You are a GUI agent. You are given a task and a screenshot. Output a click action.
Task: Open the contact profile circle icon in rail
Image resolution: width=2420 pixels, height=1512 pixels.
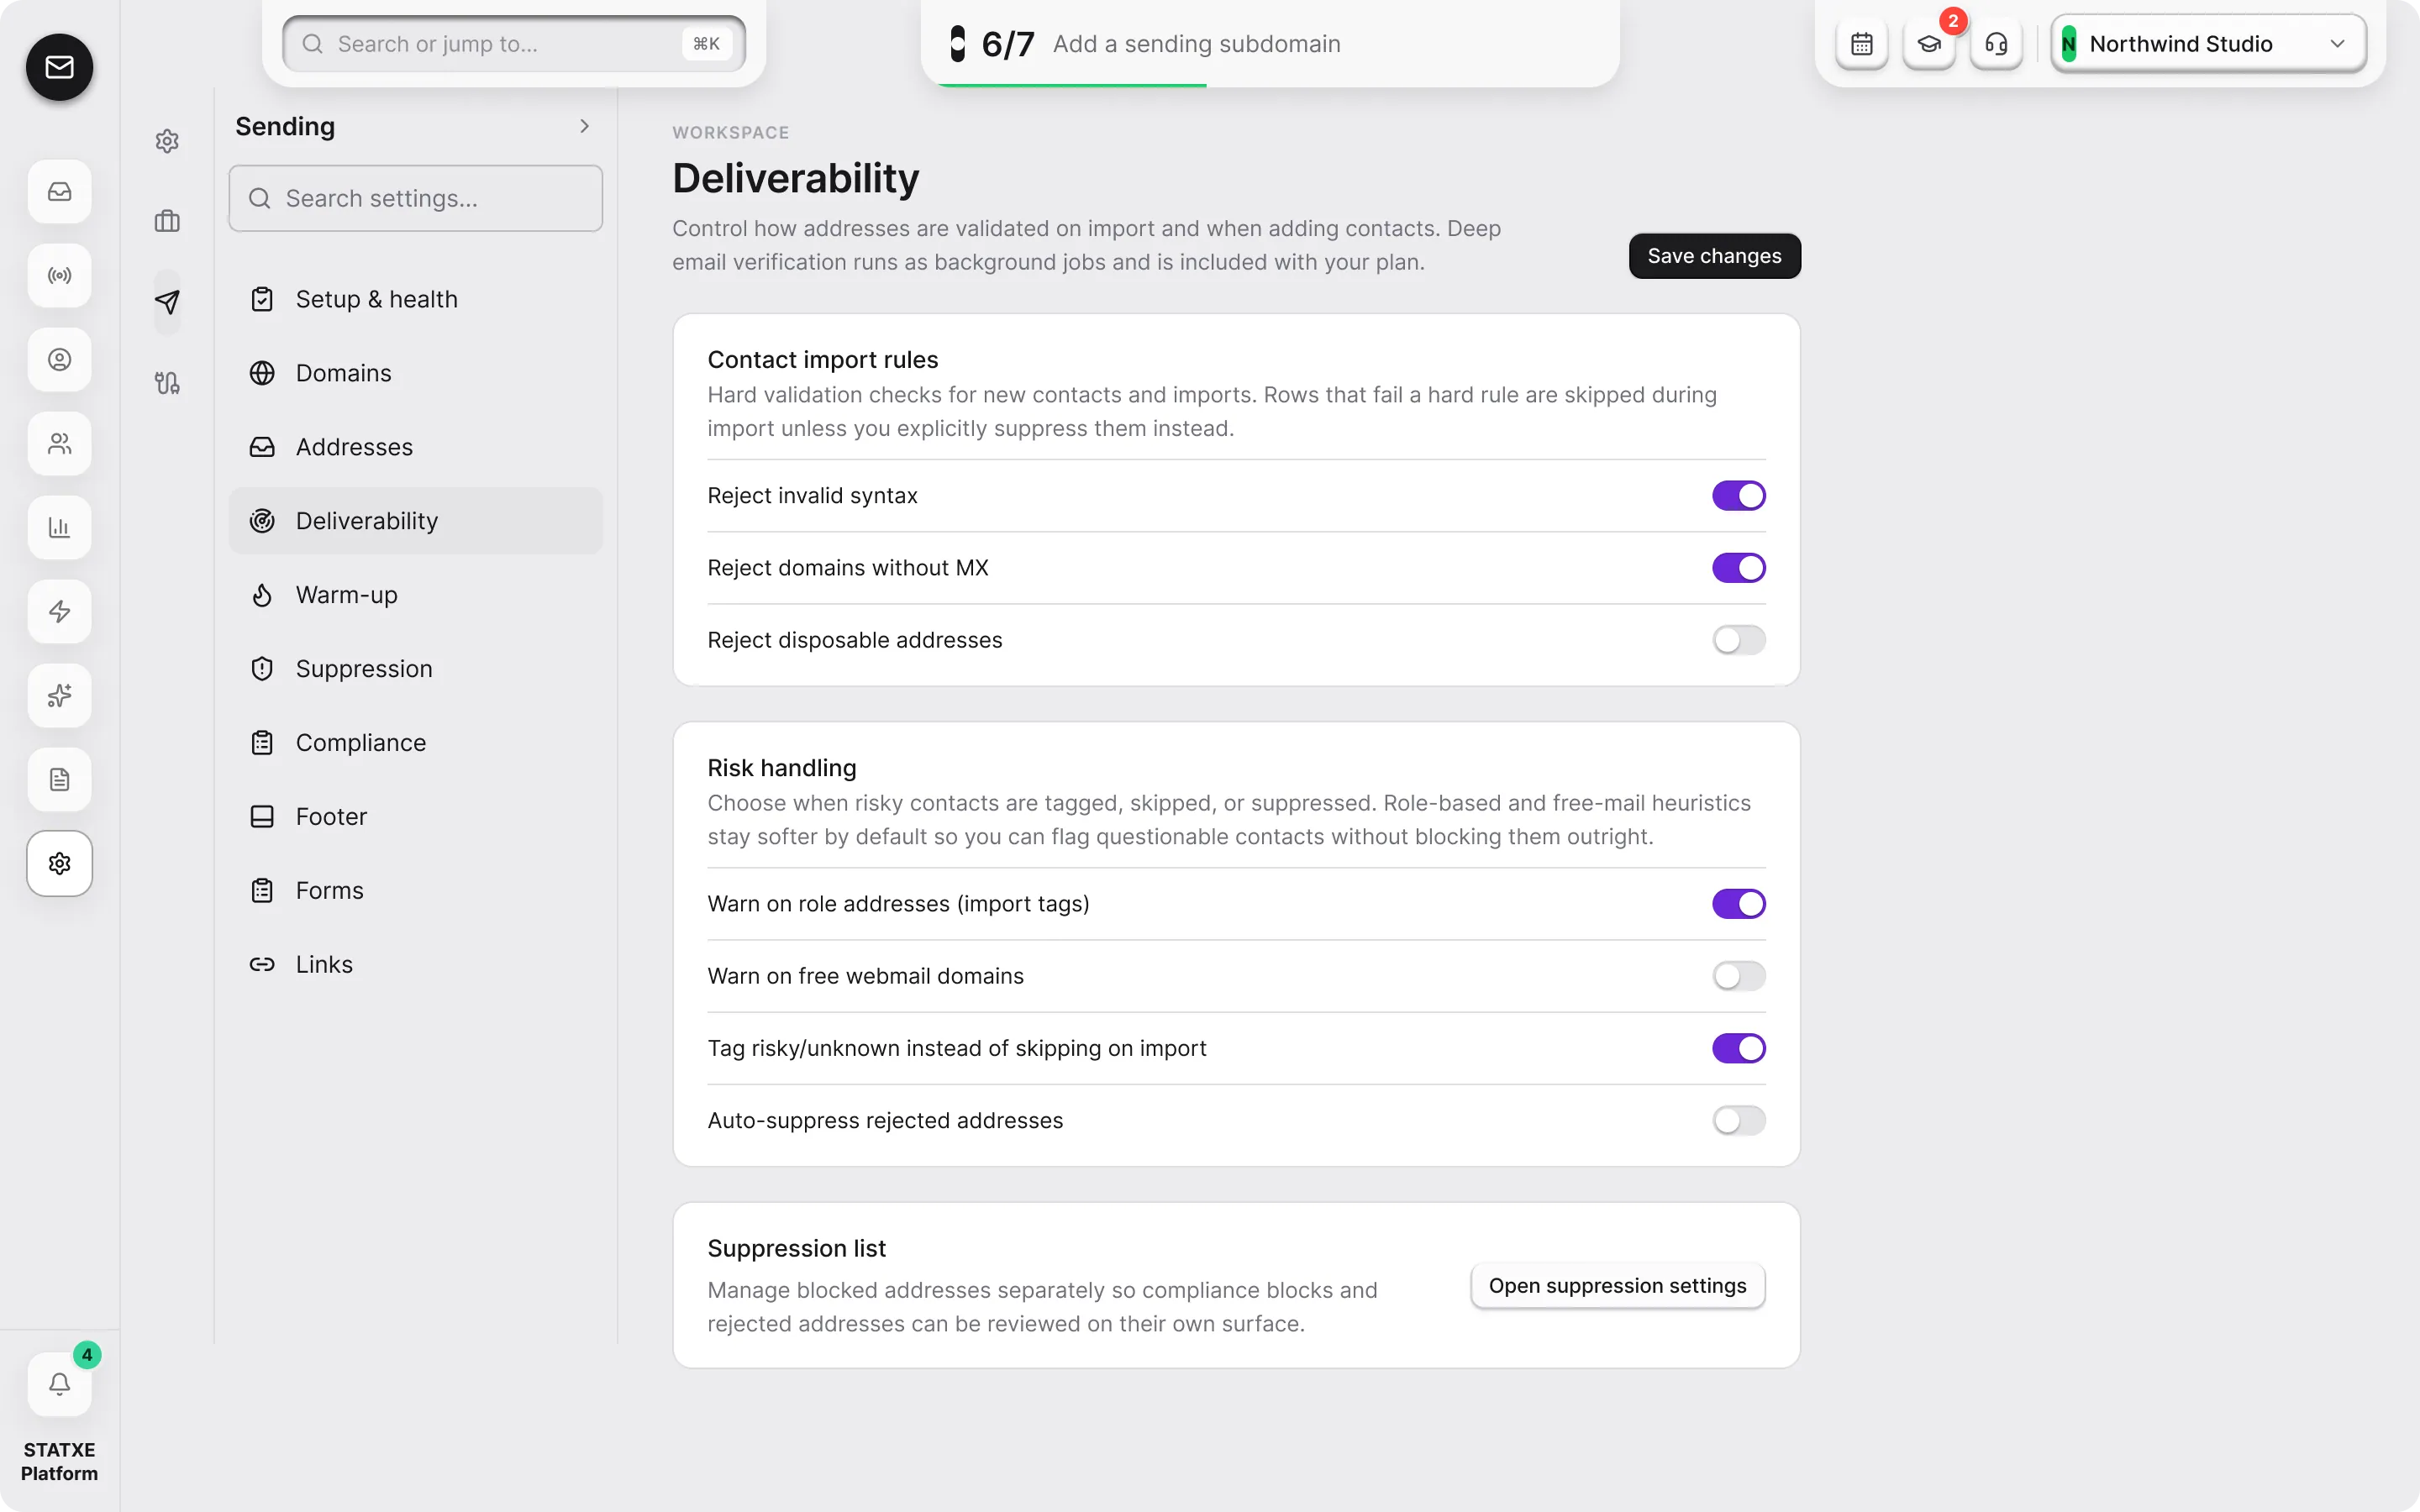[59, 359]
